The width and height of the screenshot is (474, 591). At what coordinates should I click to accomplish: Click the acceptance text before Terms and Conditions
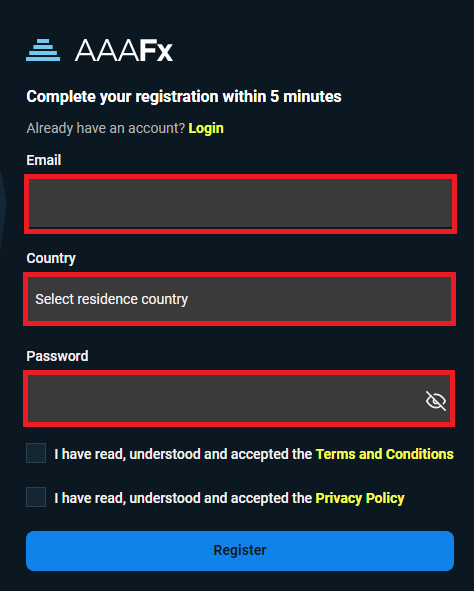pyautogui.click(x=183, y=454)
